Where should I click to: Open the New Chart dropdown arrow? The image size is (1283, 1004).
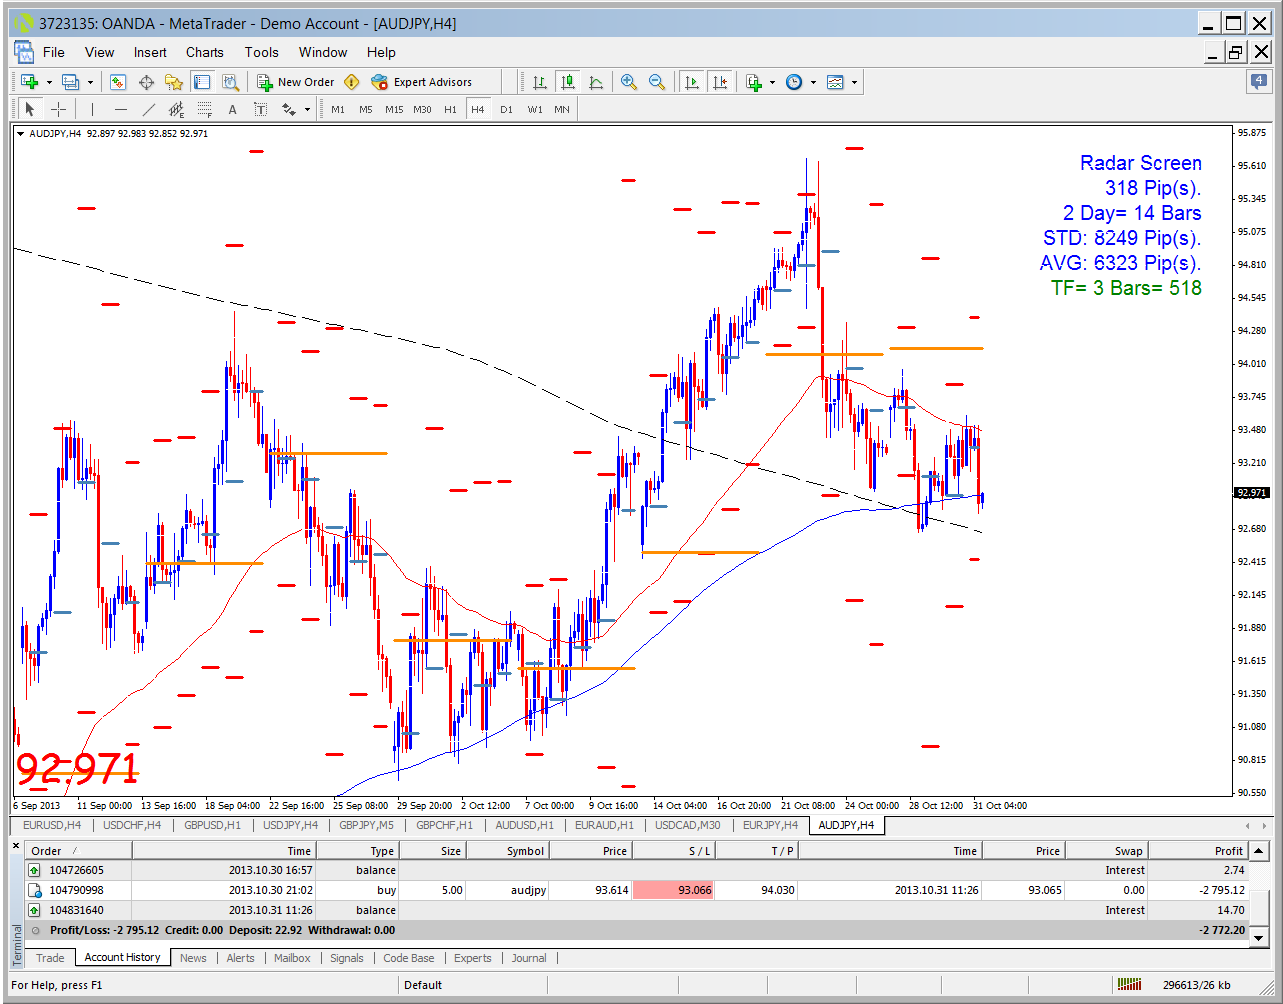pos(48,82)
